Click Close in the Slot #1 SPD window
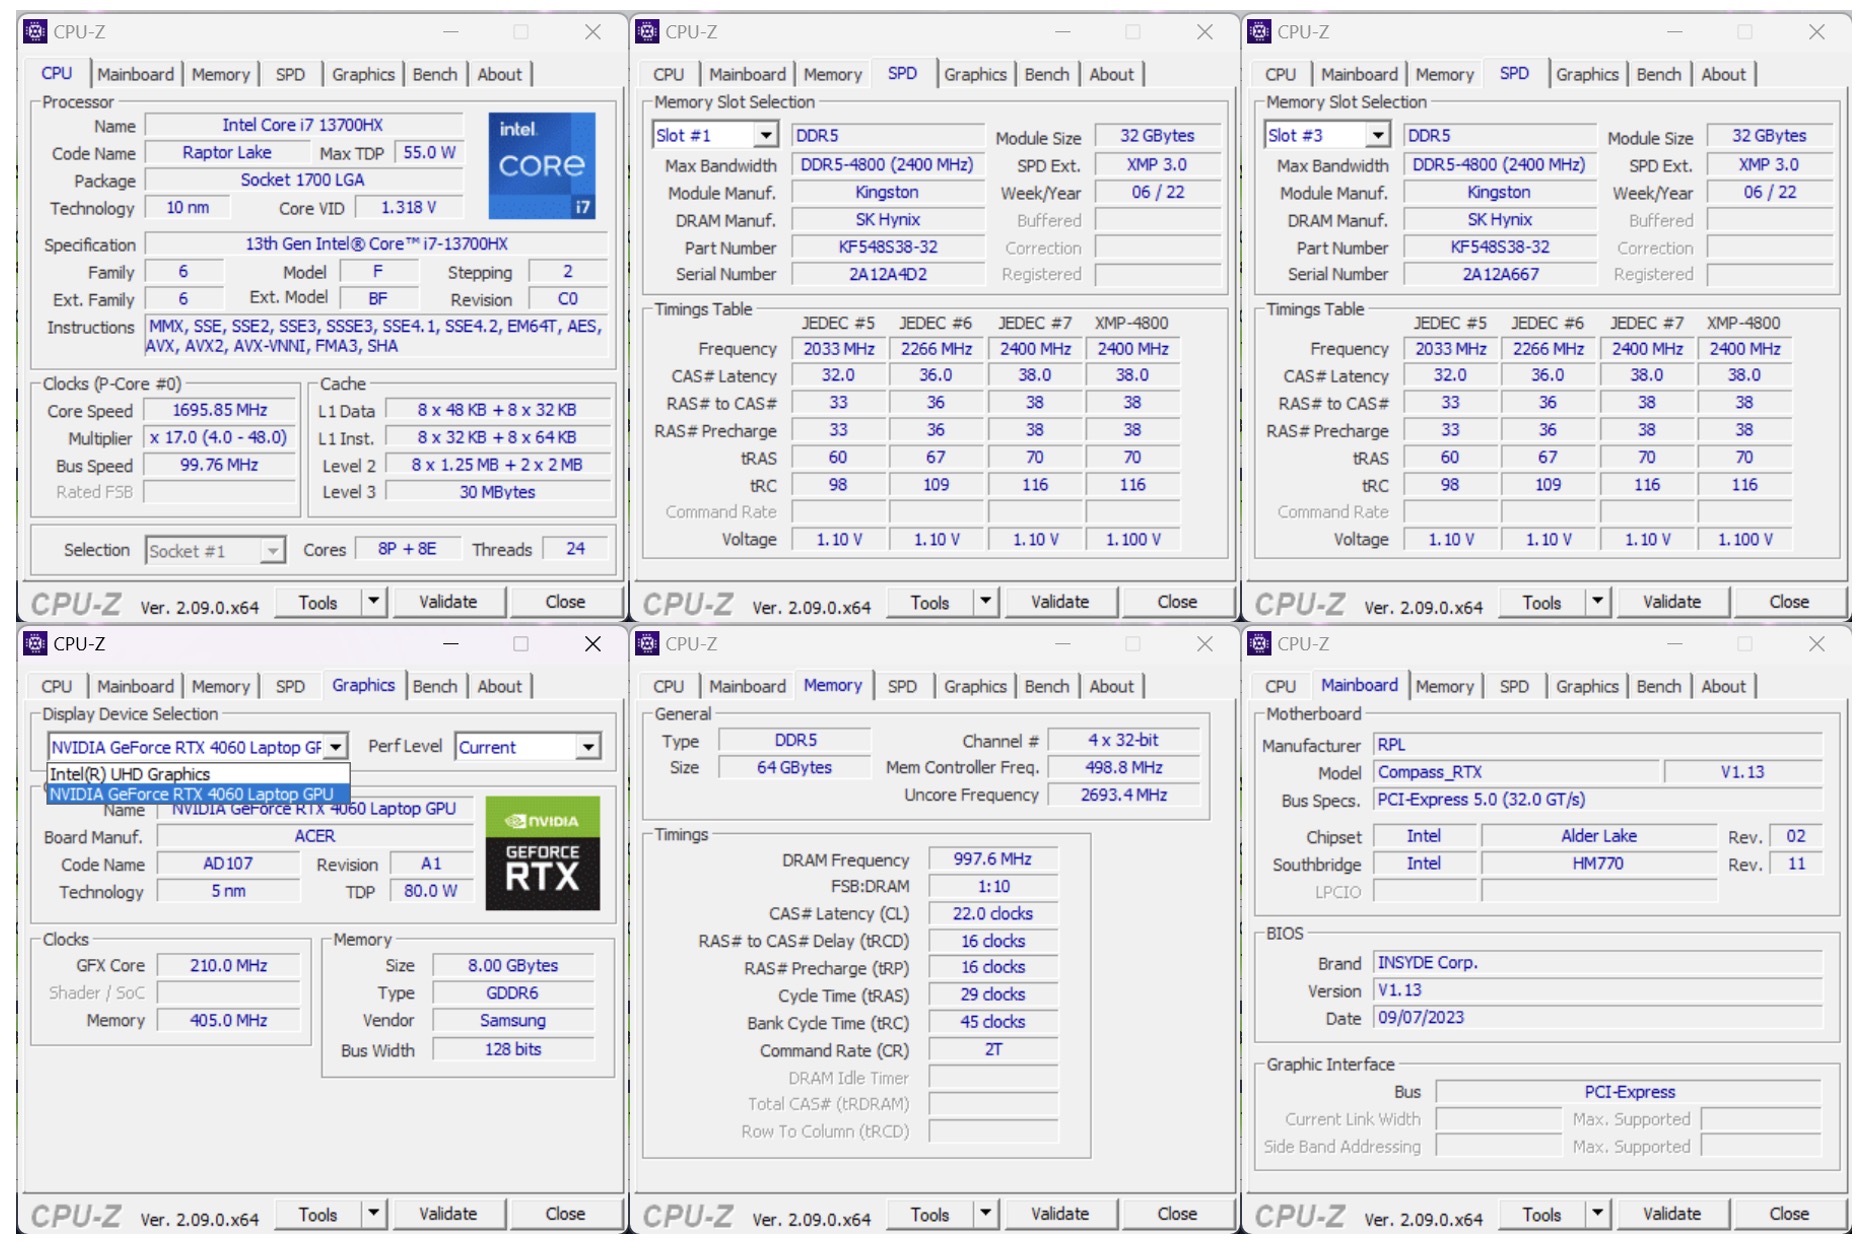 [x=1177, y=602]
